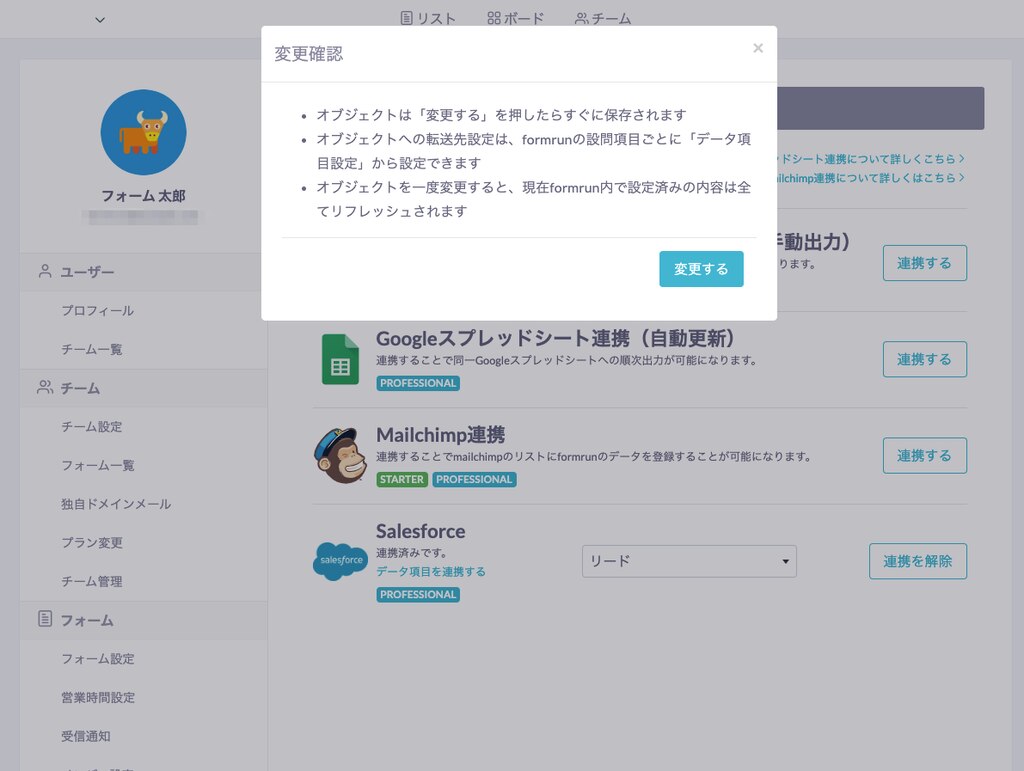Screen dimensions: 1024x771
Task: Click the 連携を解除 button for Salesforce
Action: point(917,561)
